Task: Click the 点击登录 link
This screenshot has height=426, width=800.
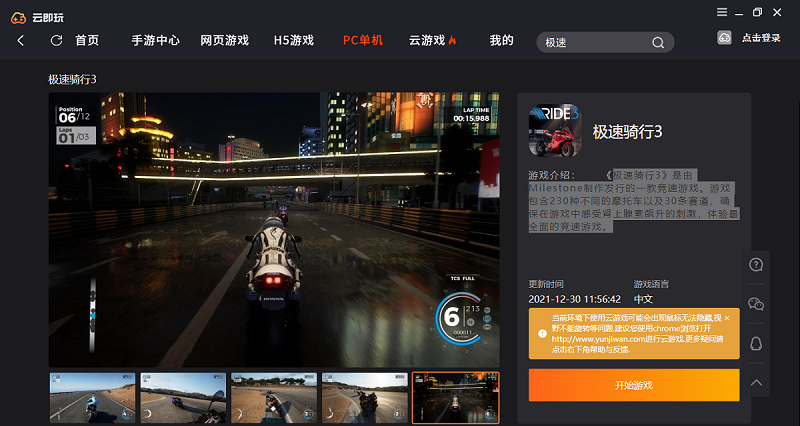Action: (x=761, y=38)
